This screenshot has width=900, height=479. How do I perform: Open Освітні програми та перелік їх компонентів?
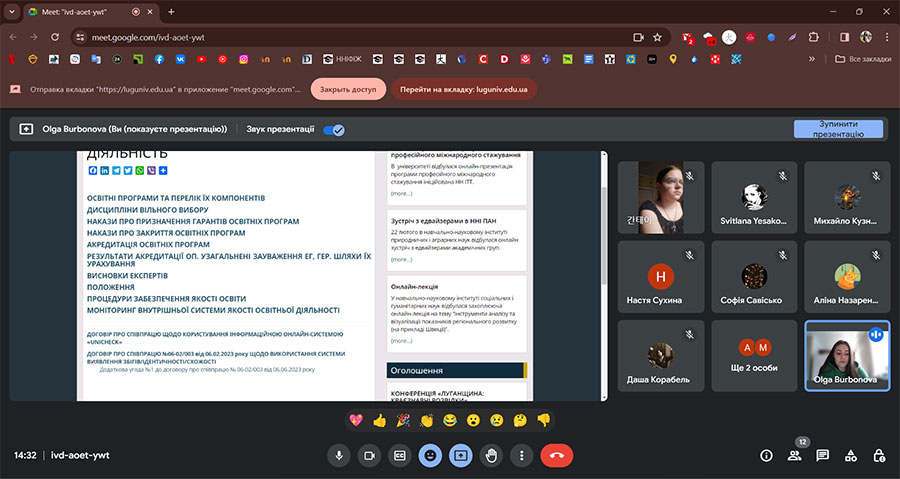pyautogui.click(x=176, y=198)
